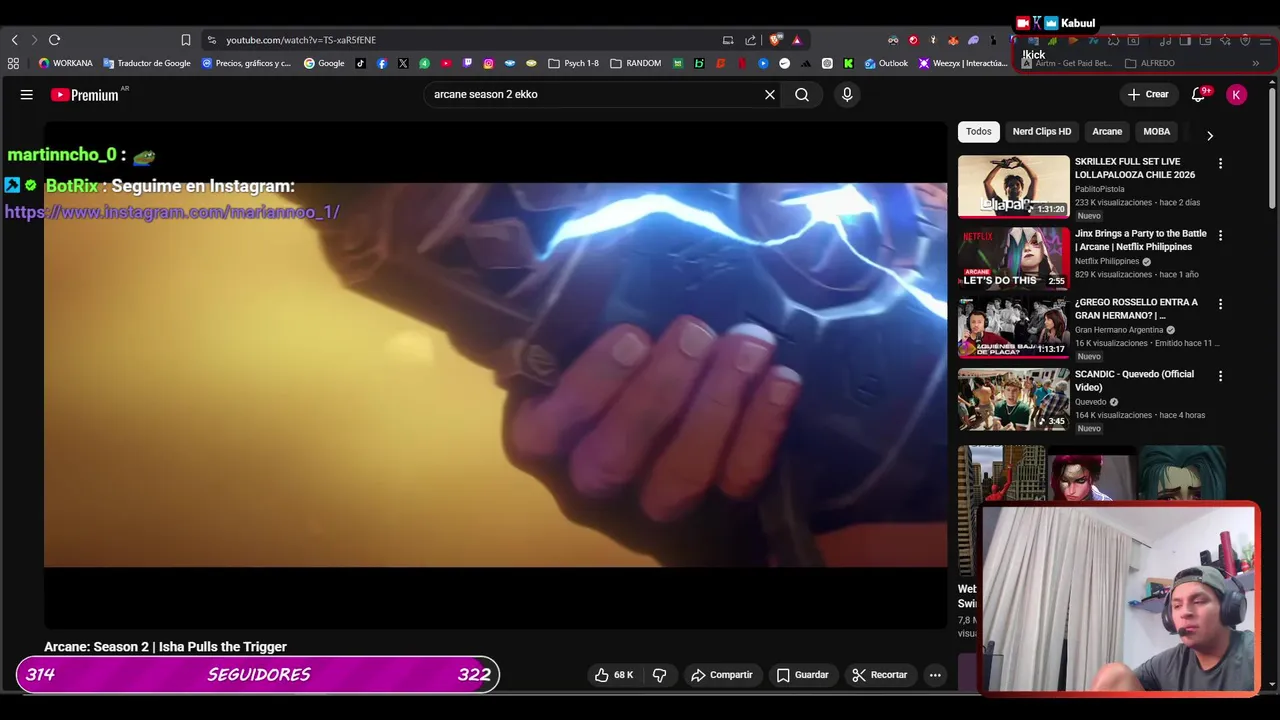1280x720 pixels.
Task: Expand the Psych 1-8 bookmark folder
Action: [x=573, y=63]
